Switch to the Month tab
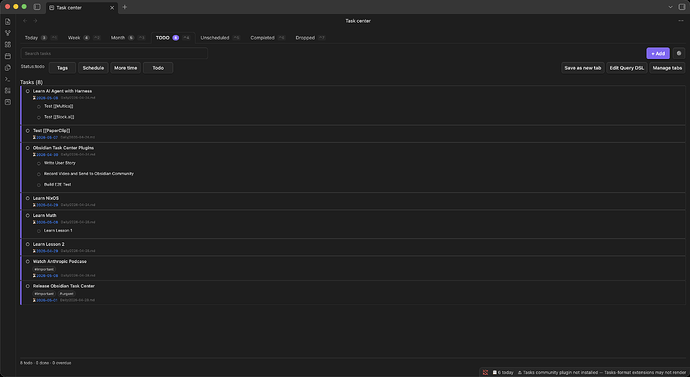The height and width of the screenshot is (377, 690). coord(128,38)
